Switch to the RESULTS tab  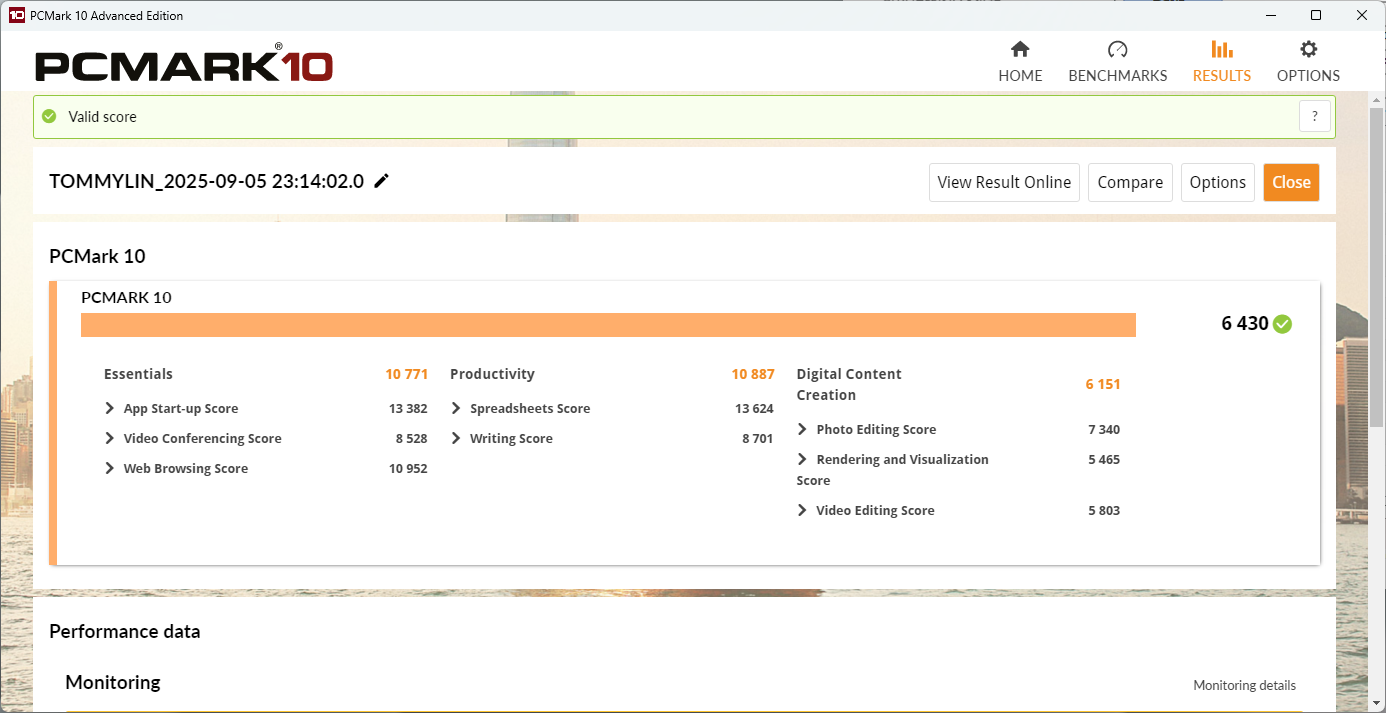pos(1222,62)
